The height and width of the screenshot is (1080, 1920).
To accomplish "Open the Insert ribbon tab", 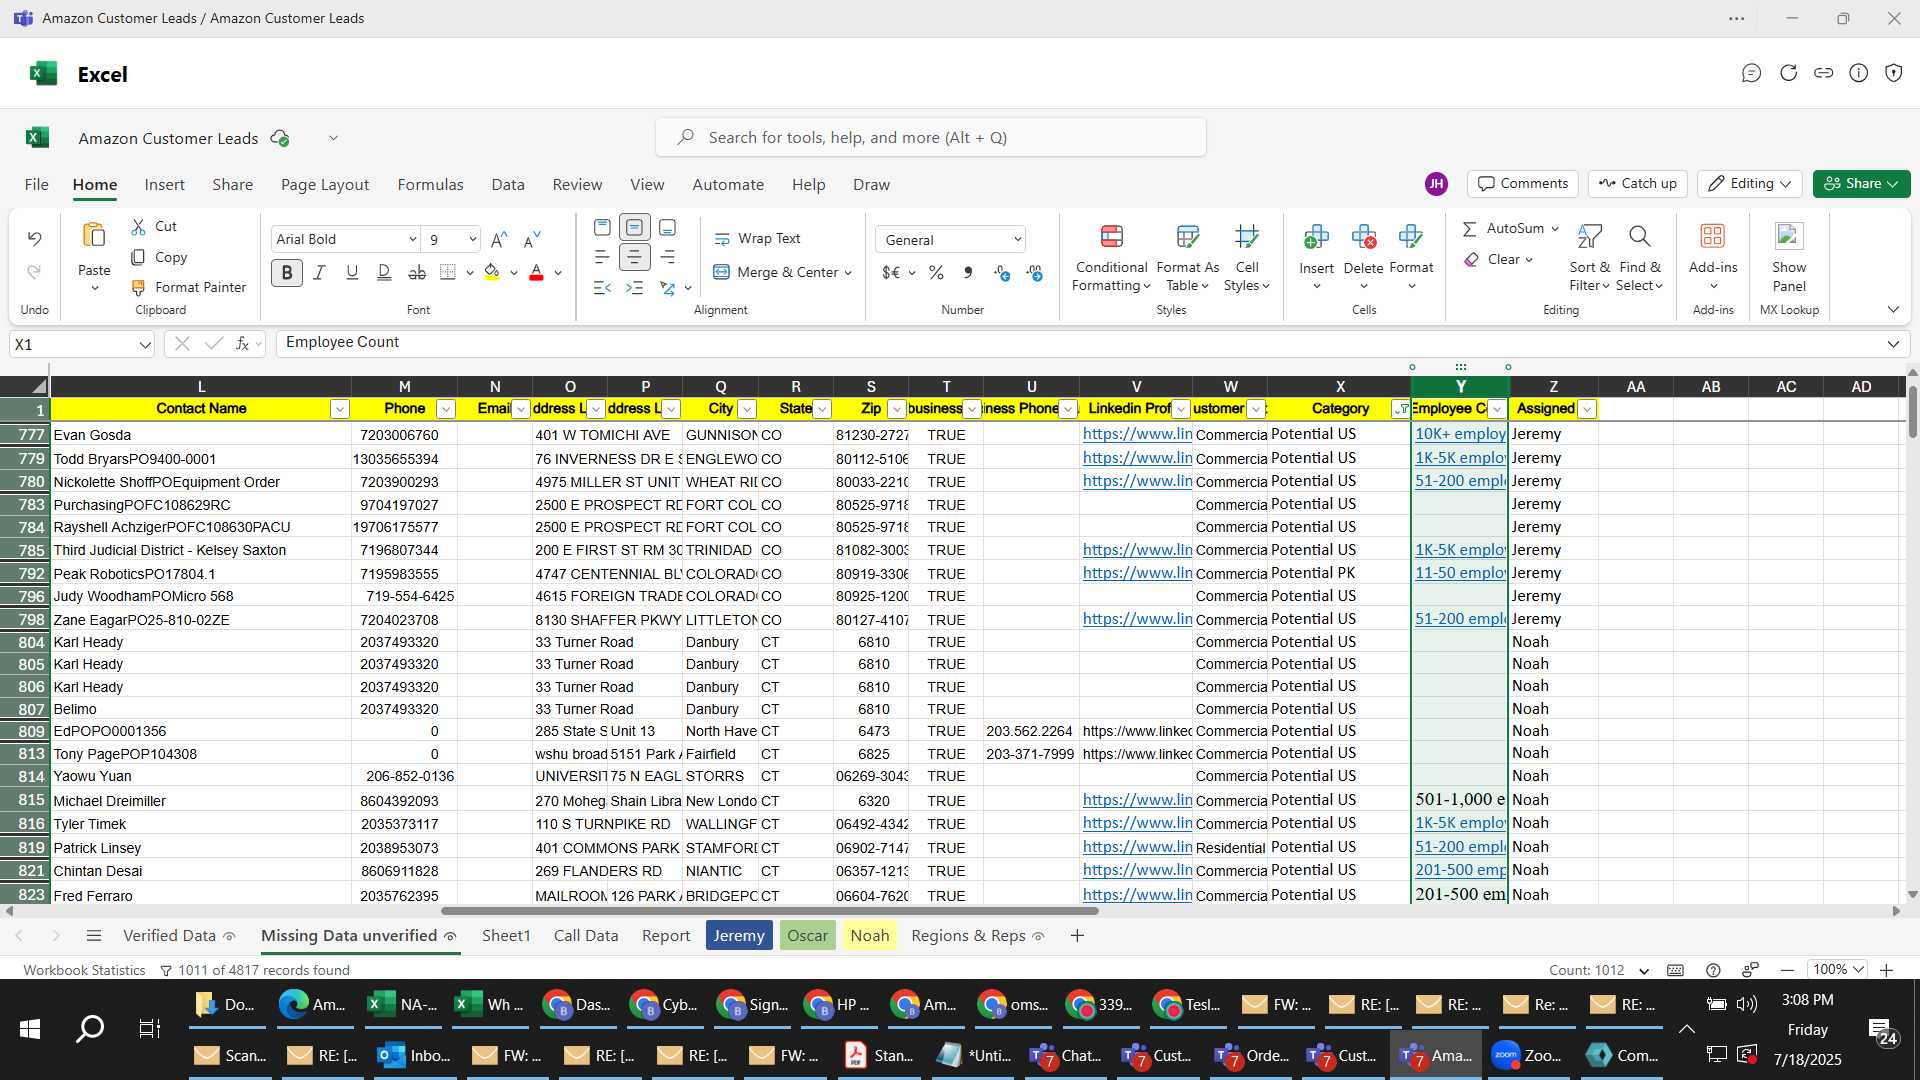I will click(164, 184).
